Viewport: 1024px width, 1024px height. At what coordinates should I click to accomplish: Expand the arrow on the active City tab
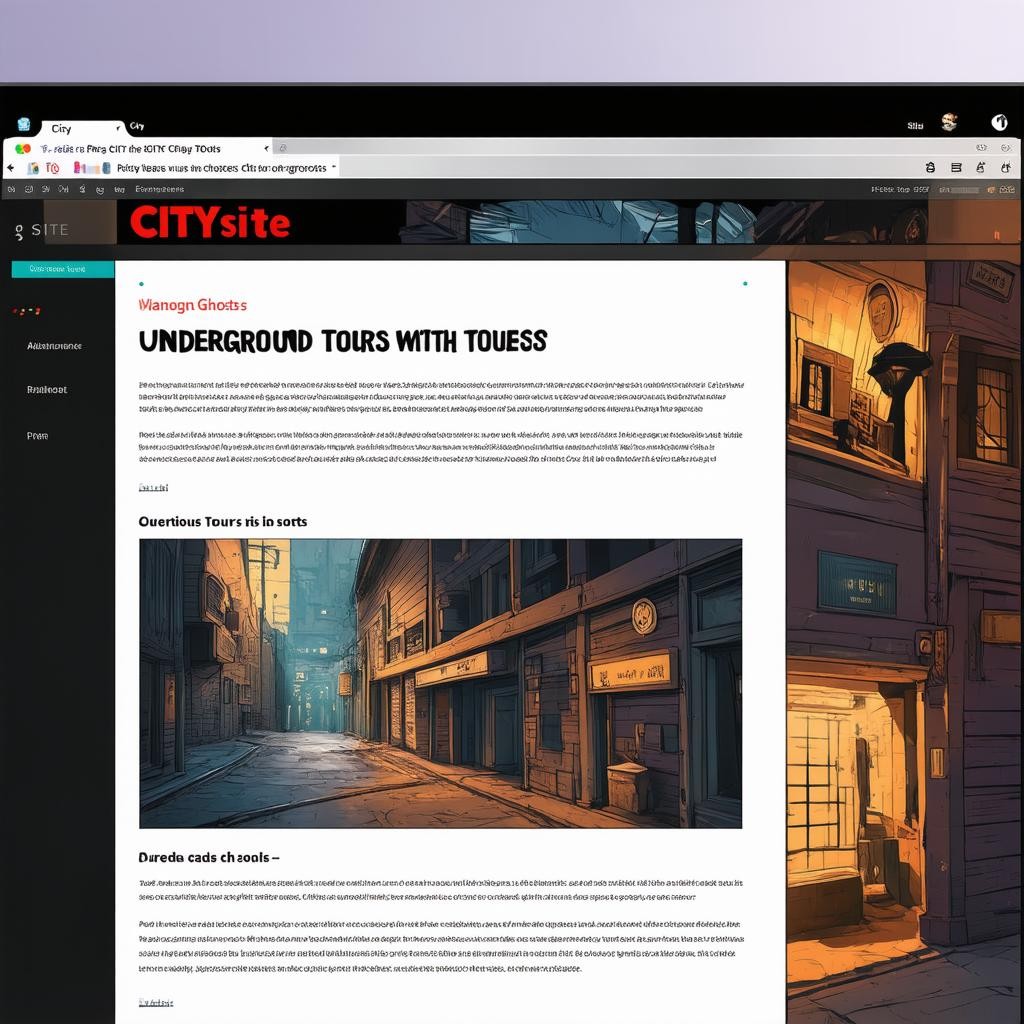click(119, 127)
